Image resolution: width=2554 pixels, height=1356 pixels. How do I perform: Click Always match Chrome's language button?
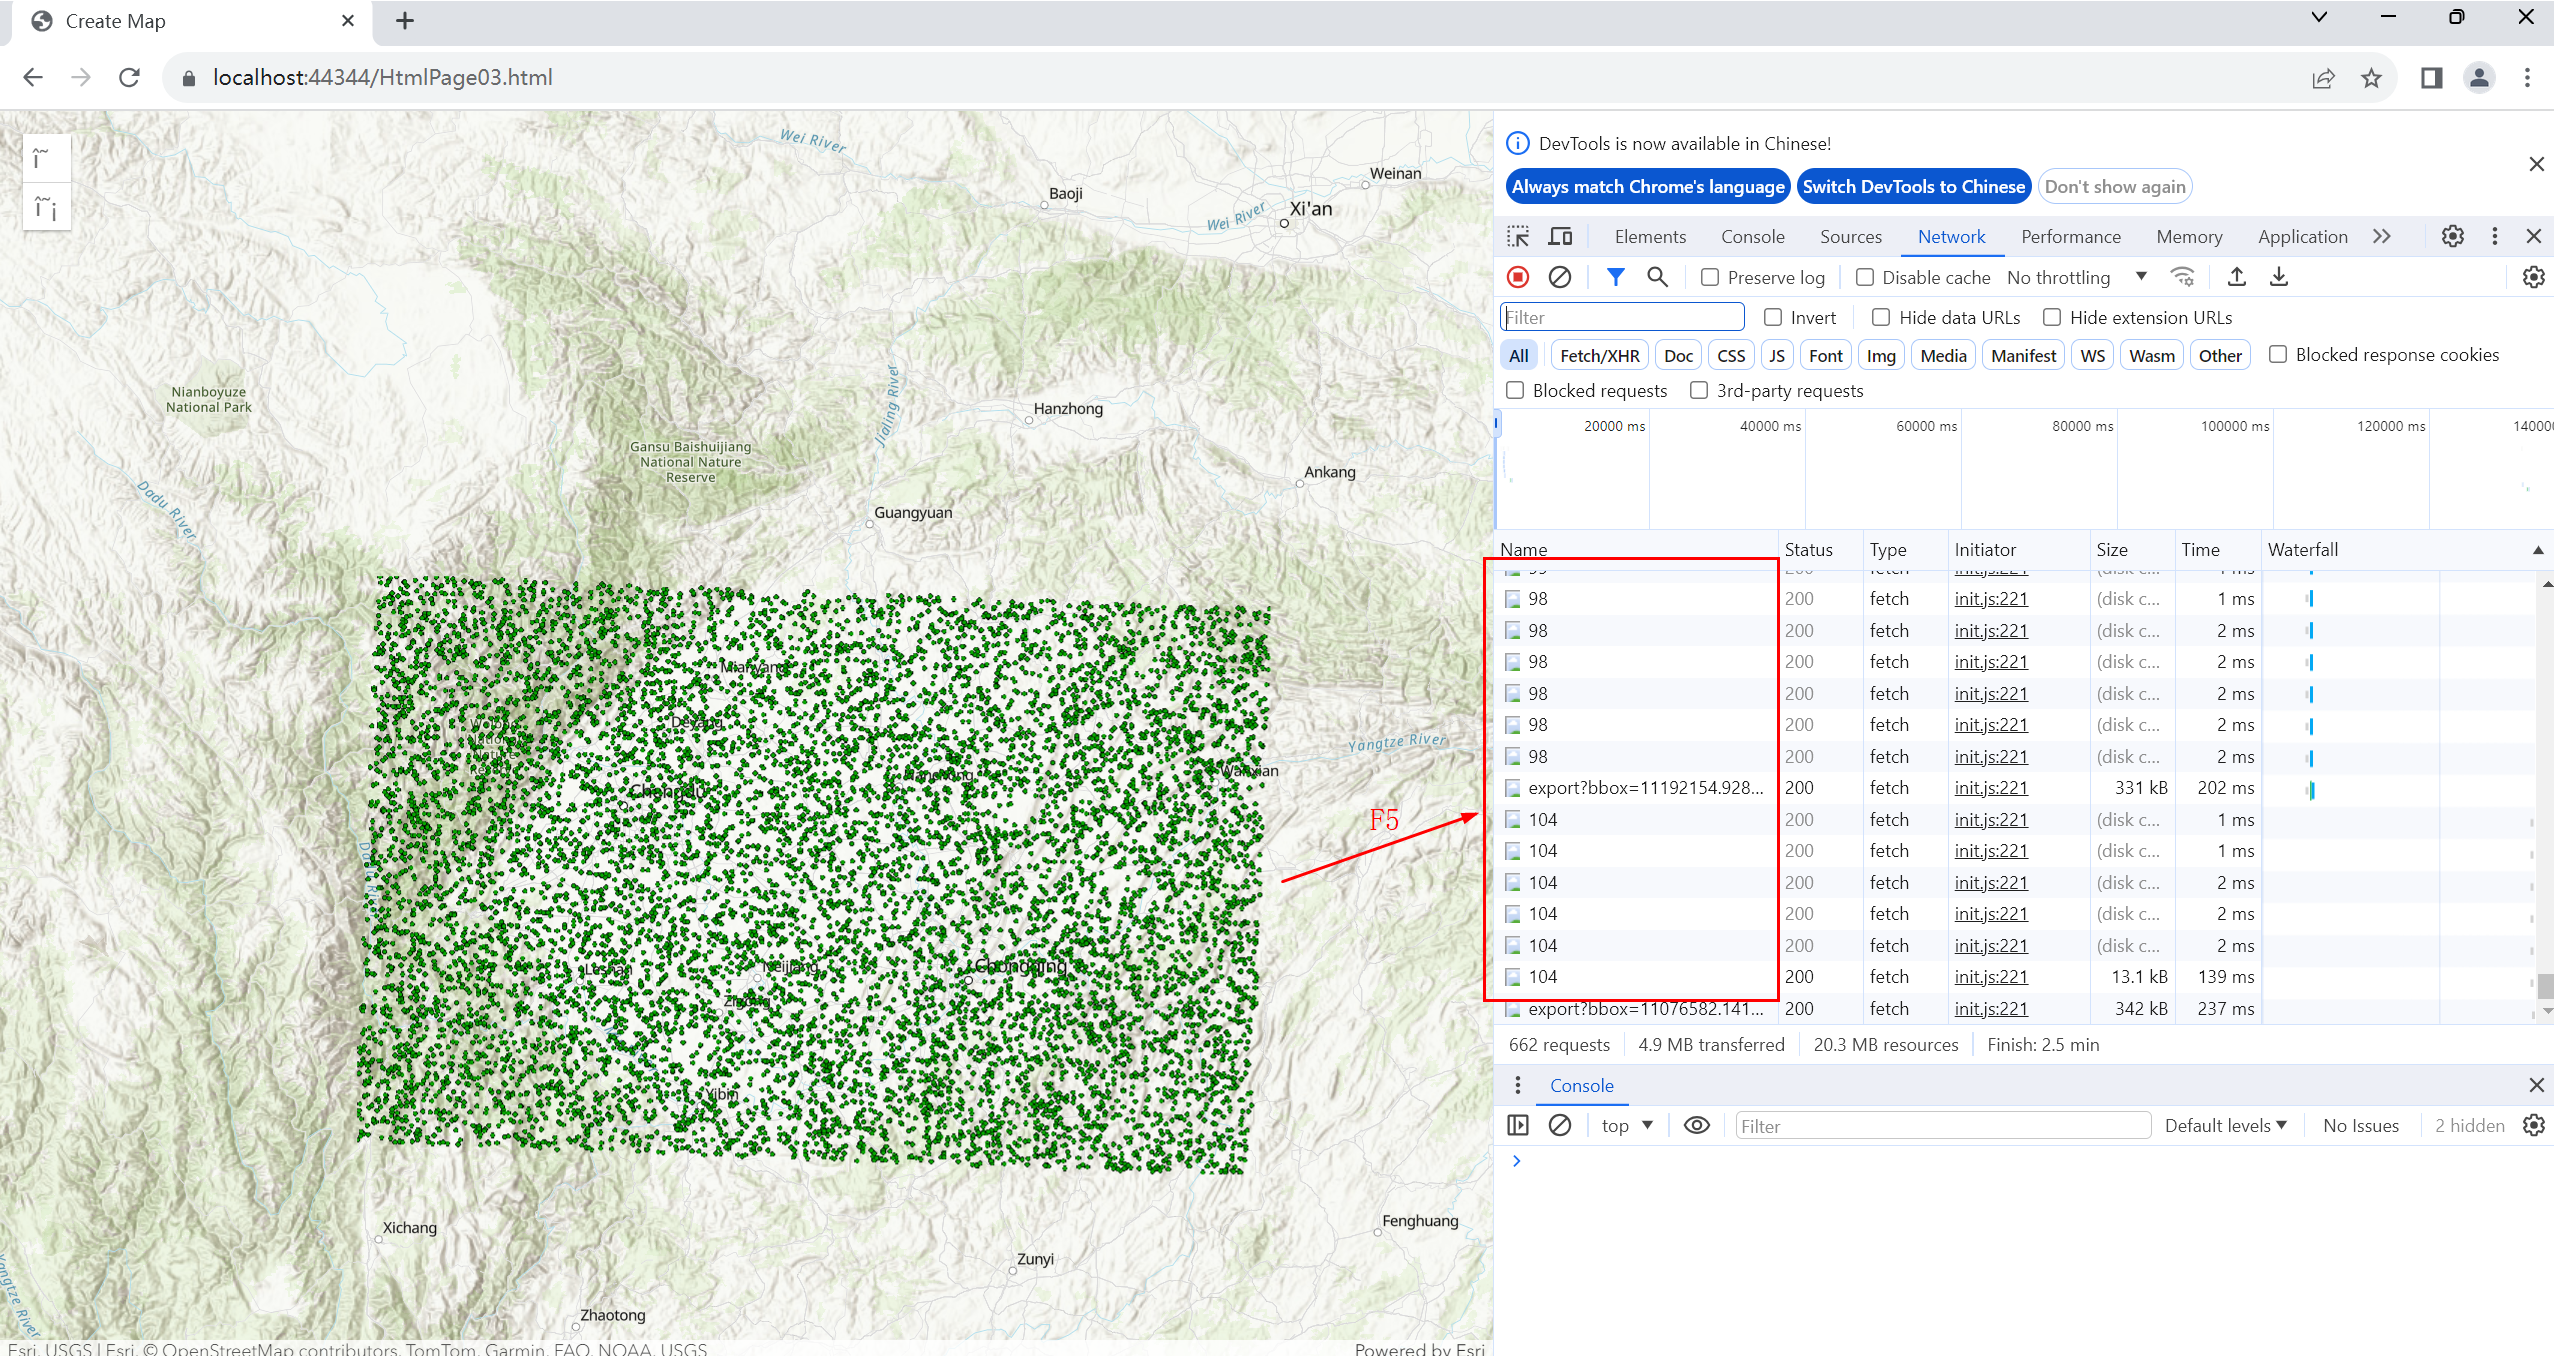coord(1645,186)
